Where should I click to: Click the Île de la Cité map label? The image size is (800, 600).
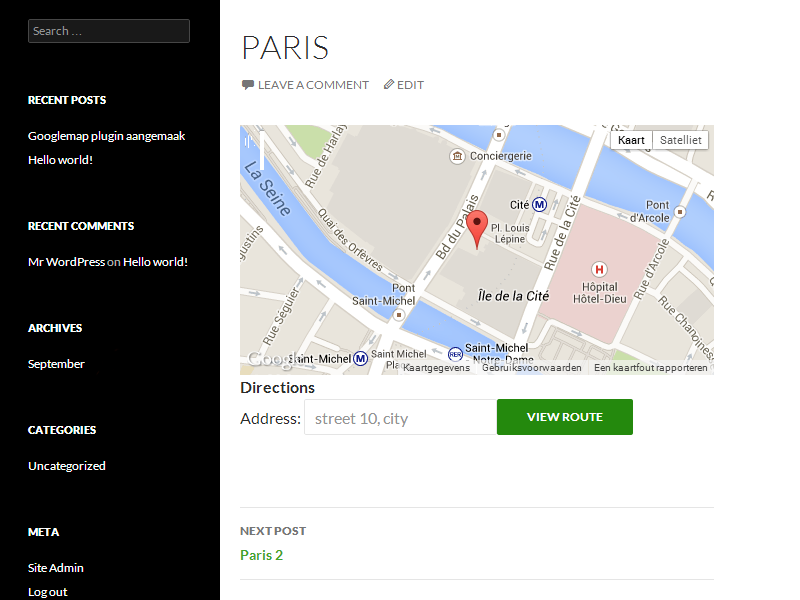pyautogui.click(x=513, y=296)
